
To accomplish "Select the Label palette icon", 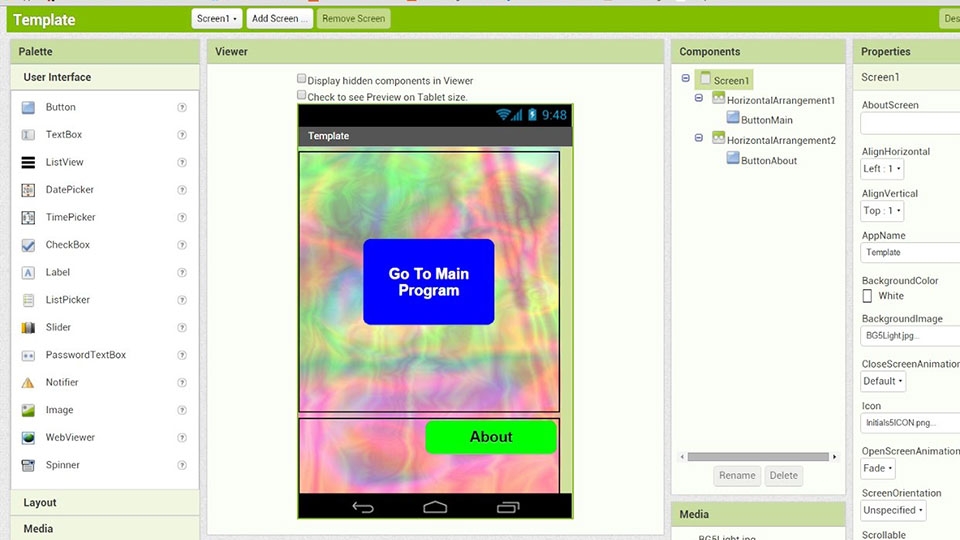I will pyautogui.click(x=28, y=272).
